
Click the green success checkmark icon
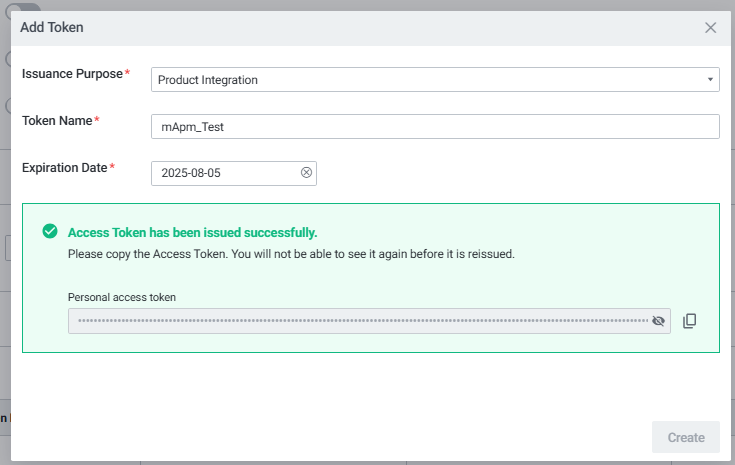coord(50,231)
